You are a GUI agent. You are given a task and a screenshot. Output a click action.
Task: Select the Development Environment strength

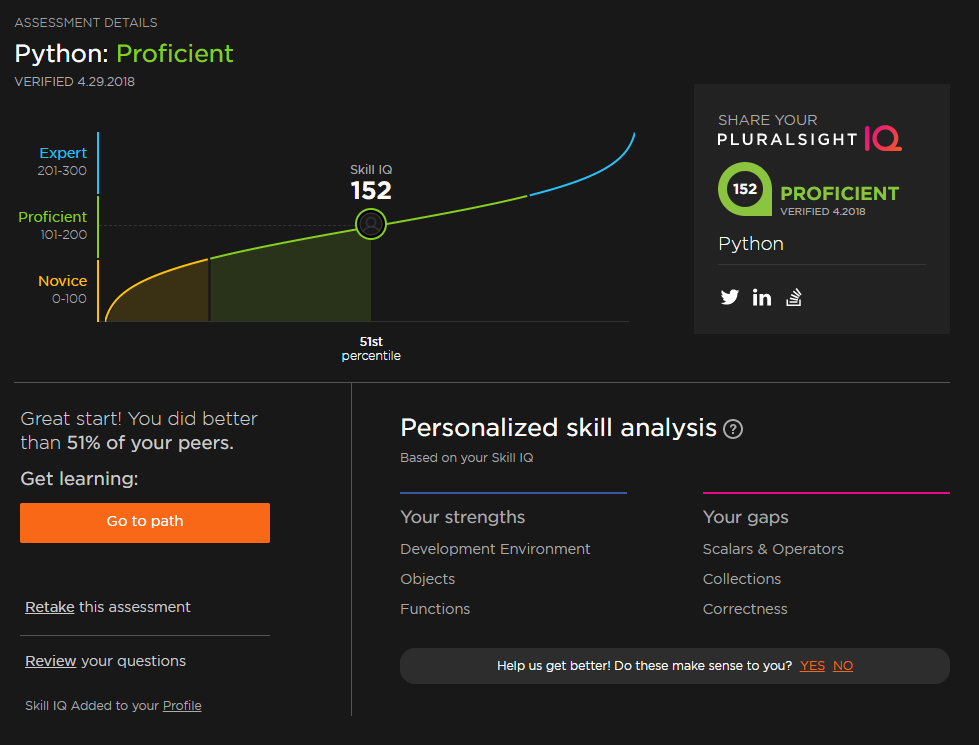[x=495, y=549]
